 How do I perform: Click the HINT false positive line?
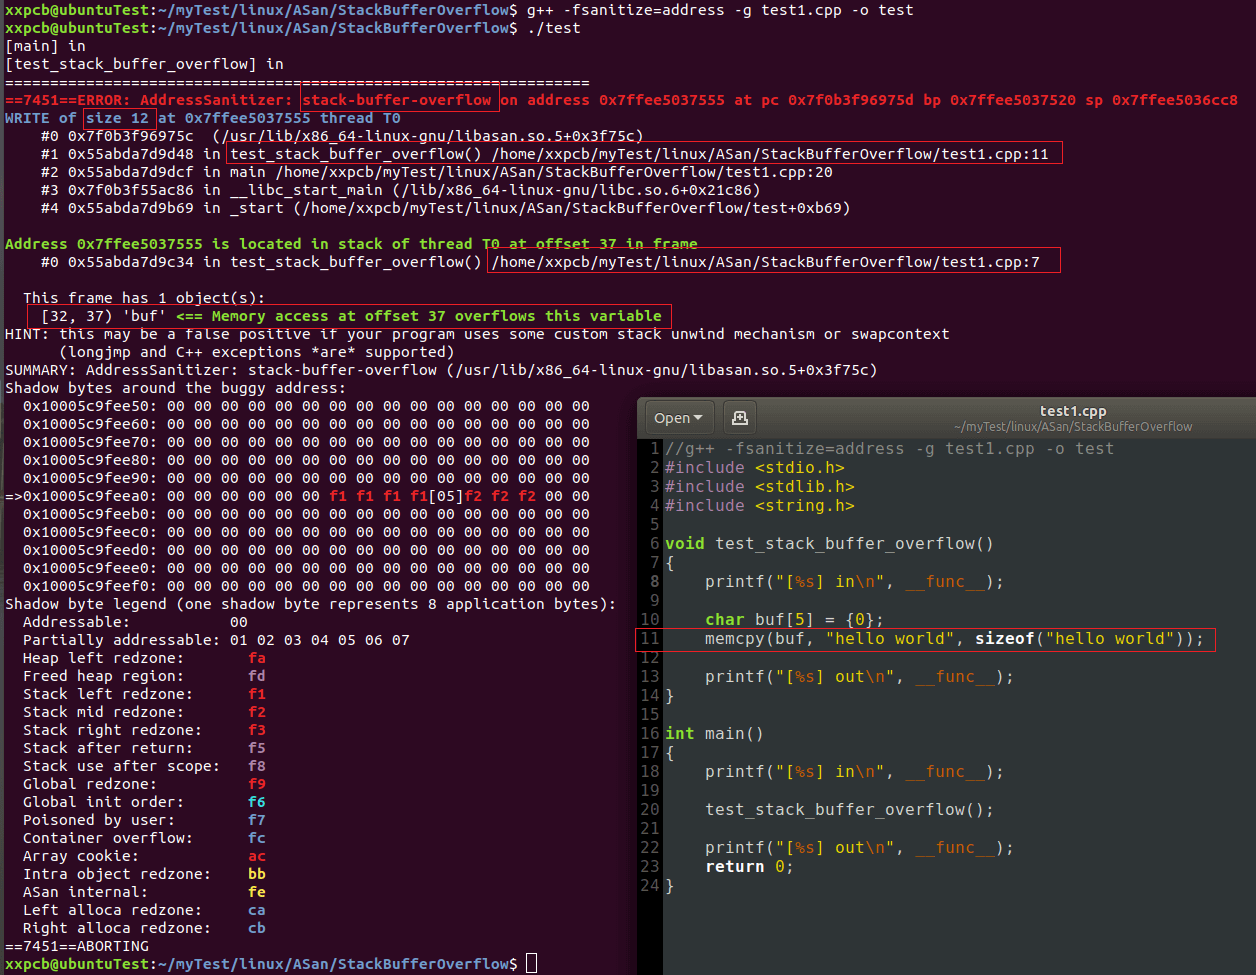tap(477, 334)
